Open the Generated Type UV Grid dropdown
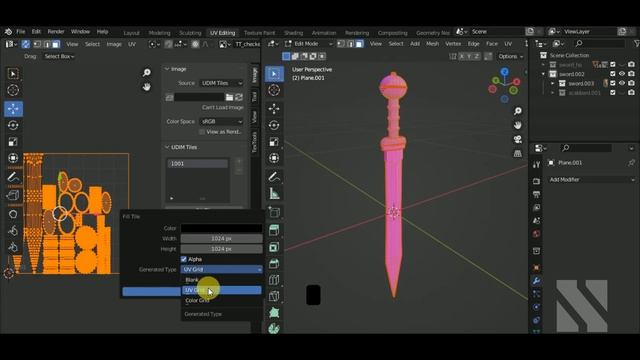Image resolution: width=640 pixels, height=360 pixels. click(x=222, y=269)
